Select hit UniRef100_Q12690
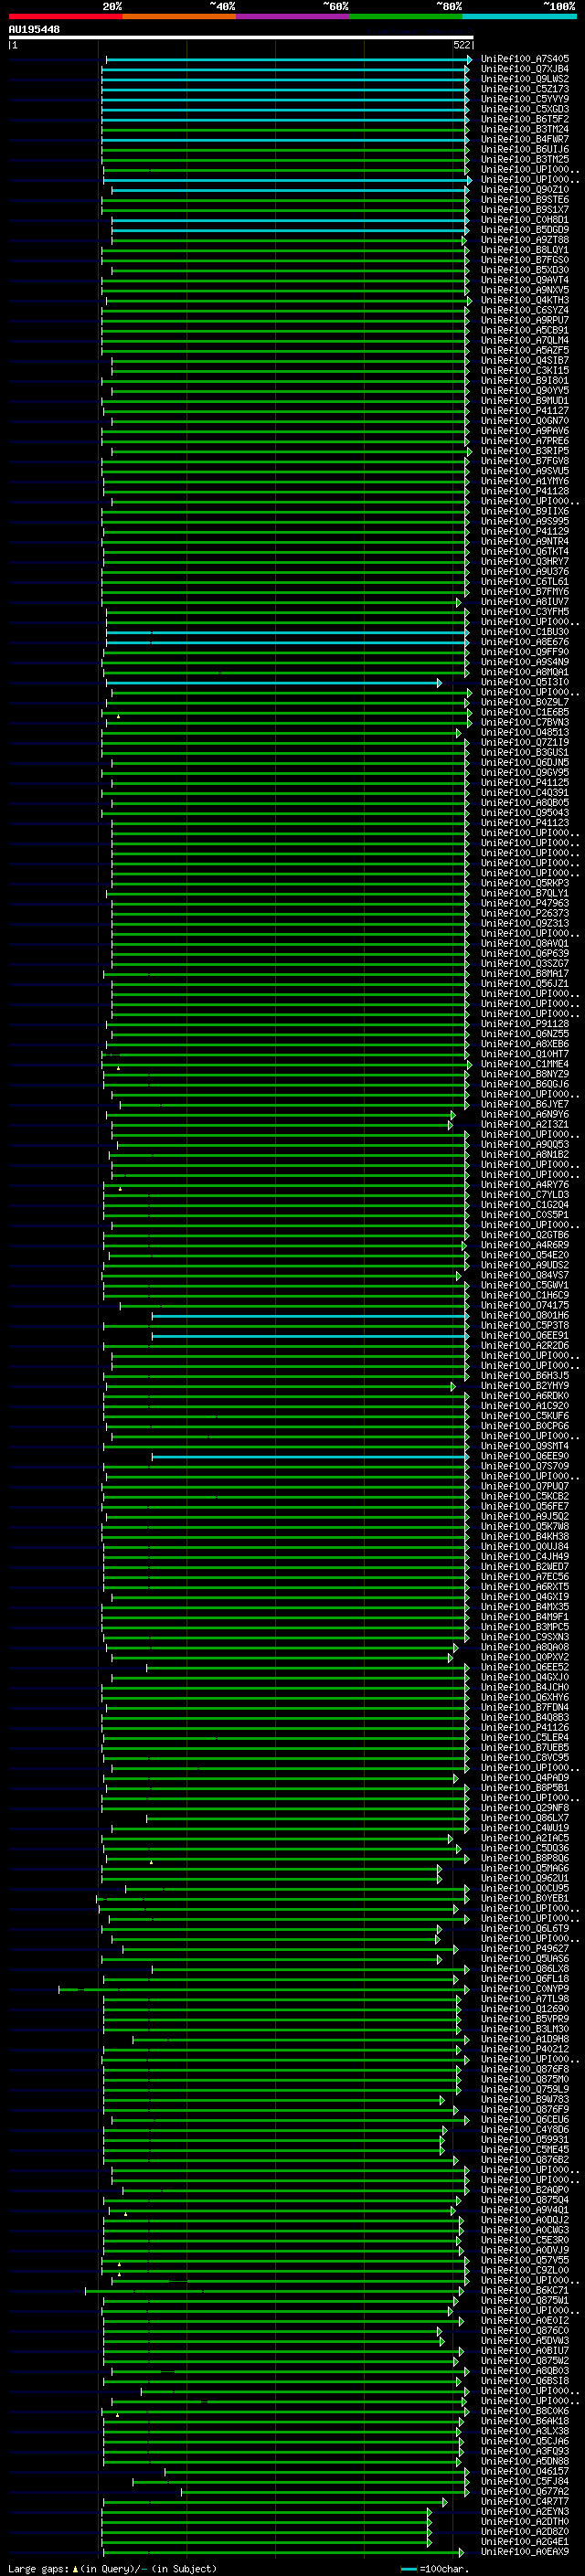585x2576 pixels. click(x=525, y=2009)
